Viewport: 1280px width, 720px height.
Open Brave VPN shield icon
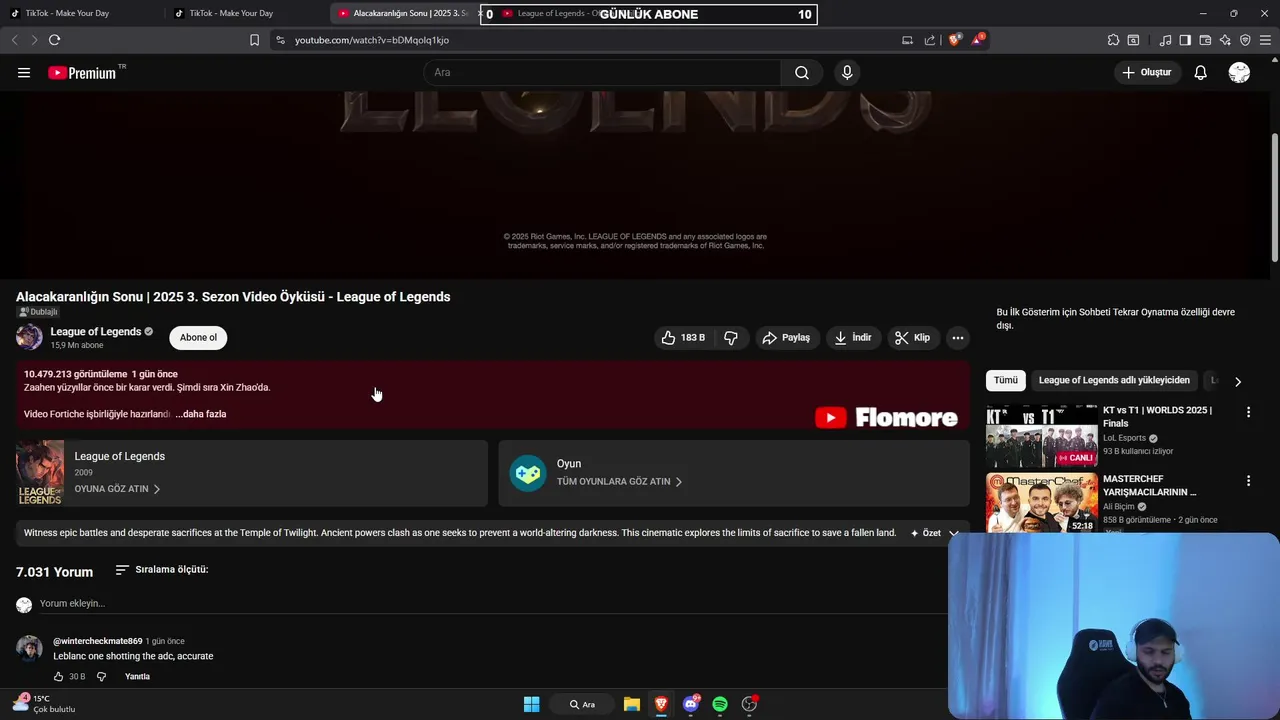1245,40
